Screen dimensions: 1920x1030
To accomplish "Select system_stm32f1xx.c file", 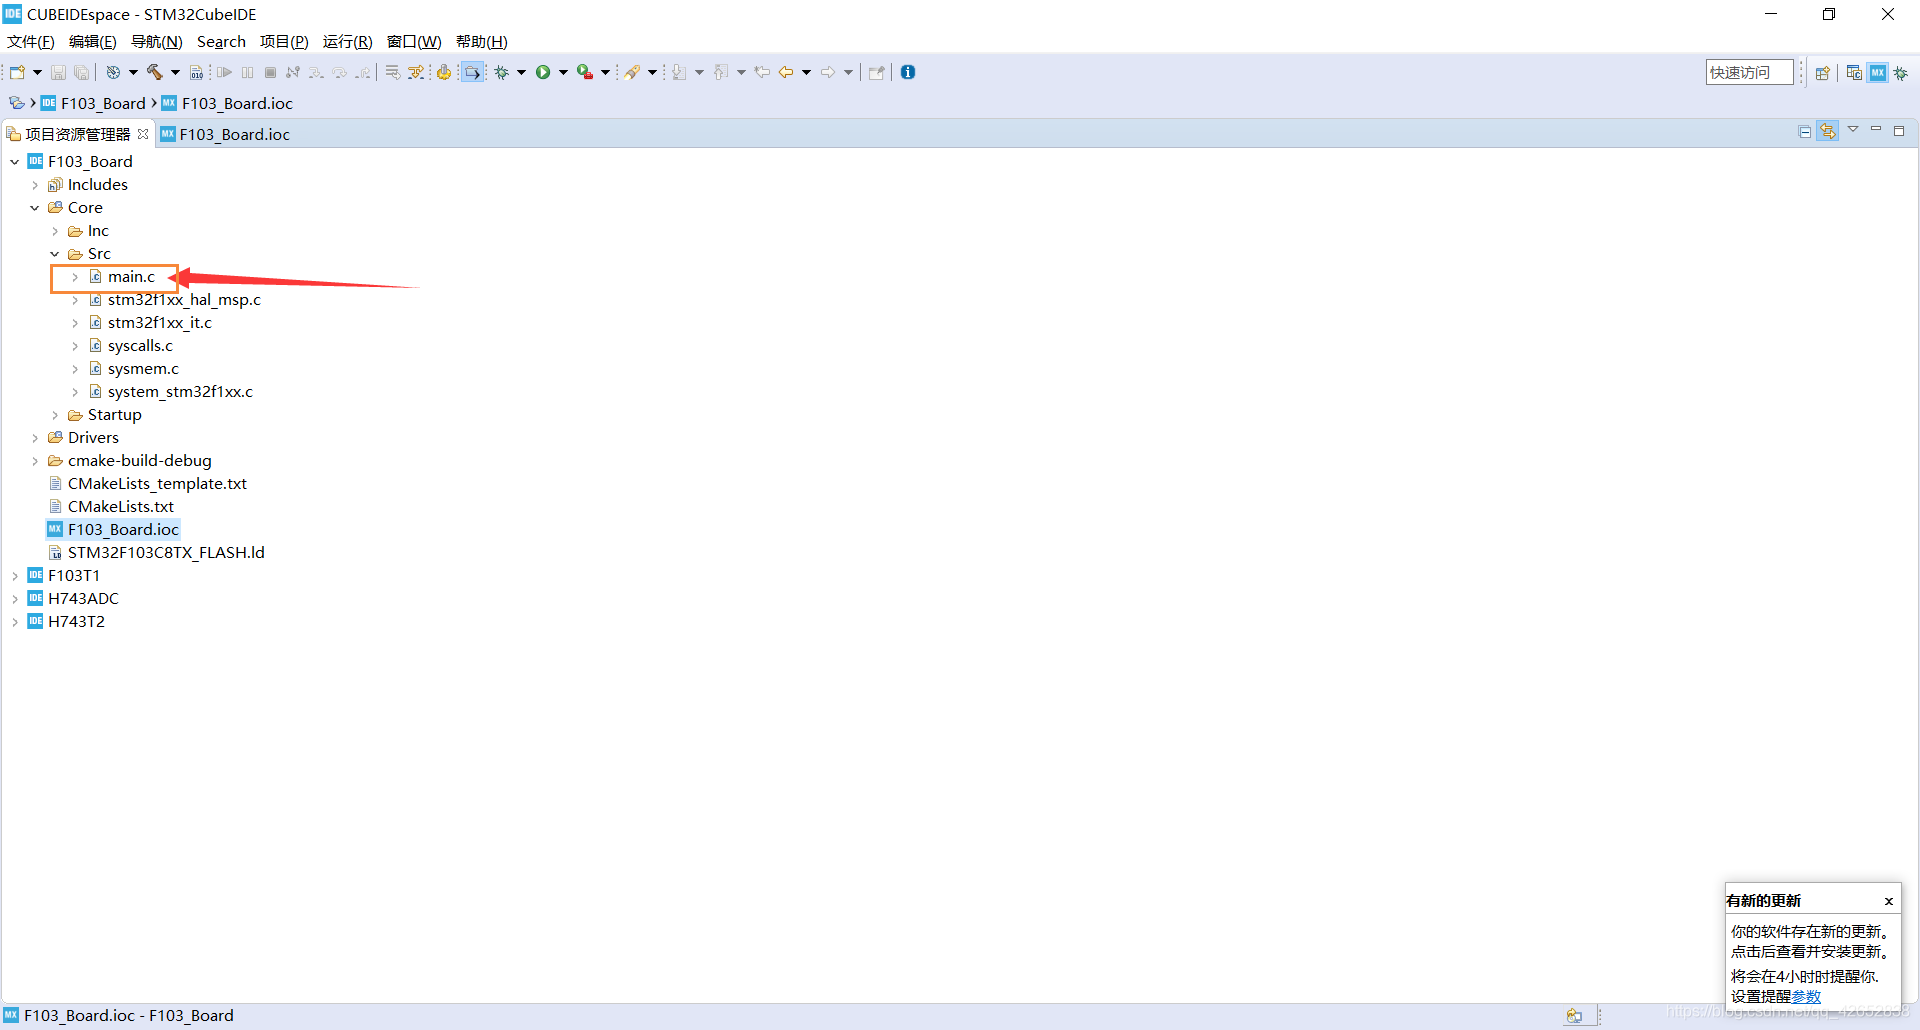I will (x=180, y=392).
